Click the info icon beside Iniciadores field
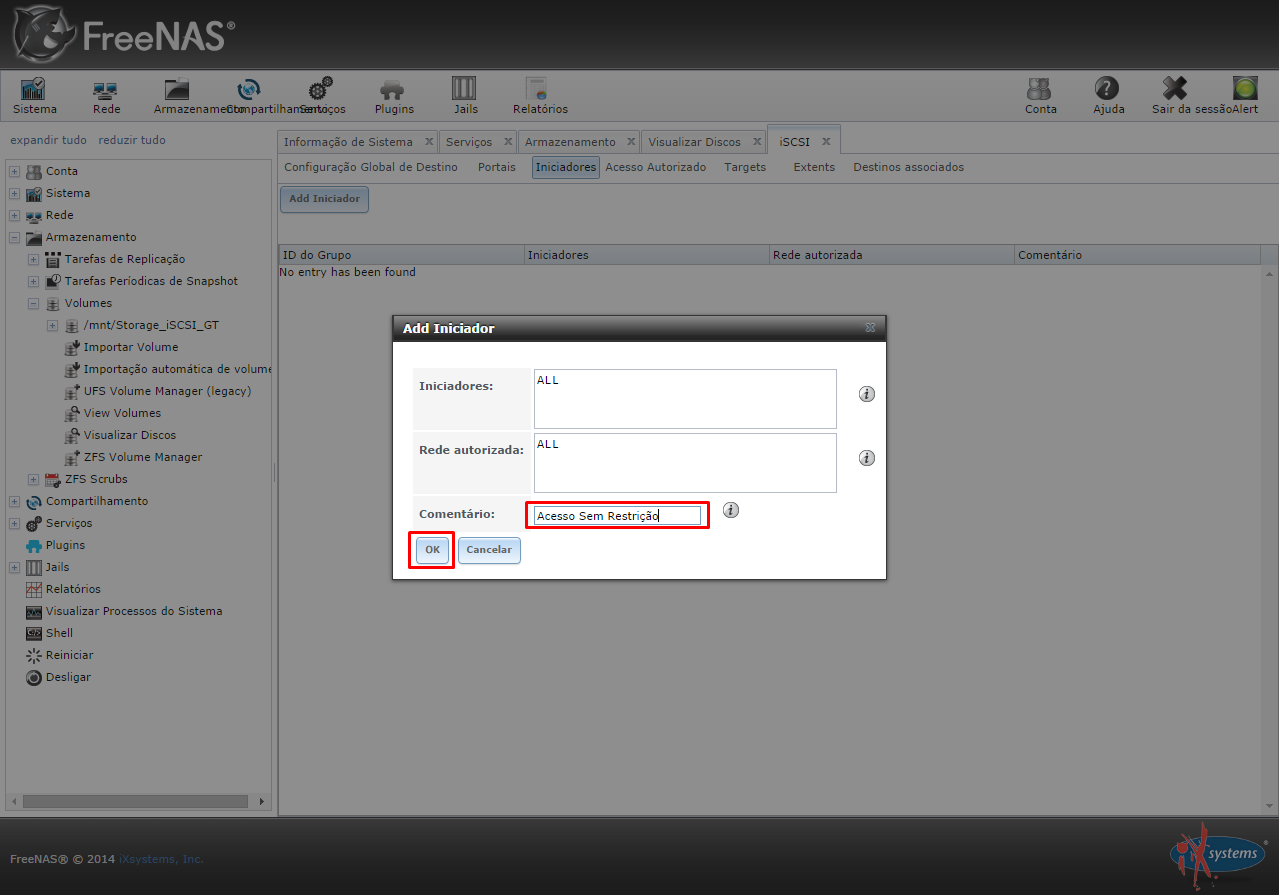The height and width of the screenshot is (895, 1279). (867, 394)
